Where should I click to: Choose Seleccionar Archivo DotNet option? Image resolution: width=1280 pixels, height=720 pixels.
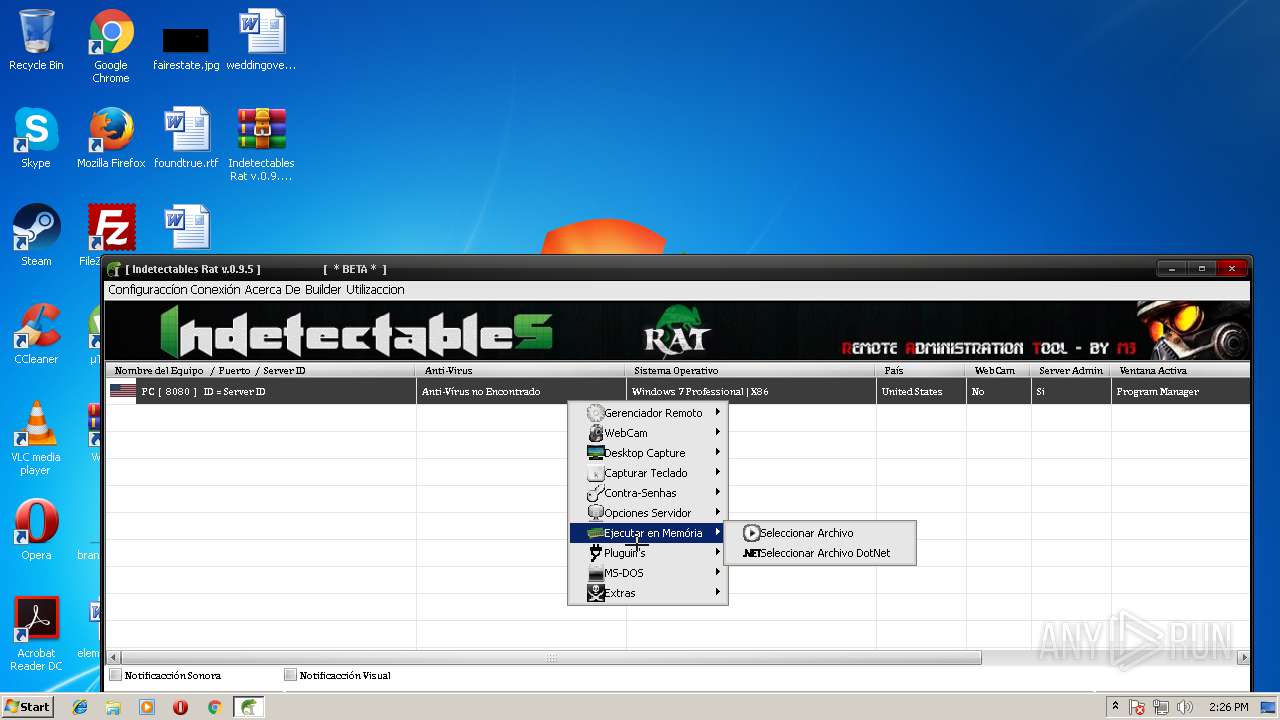click(820, 553)
